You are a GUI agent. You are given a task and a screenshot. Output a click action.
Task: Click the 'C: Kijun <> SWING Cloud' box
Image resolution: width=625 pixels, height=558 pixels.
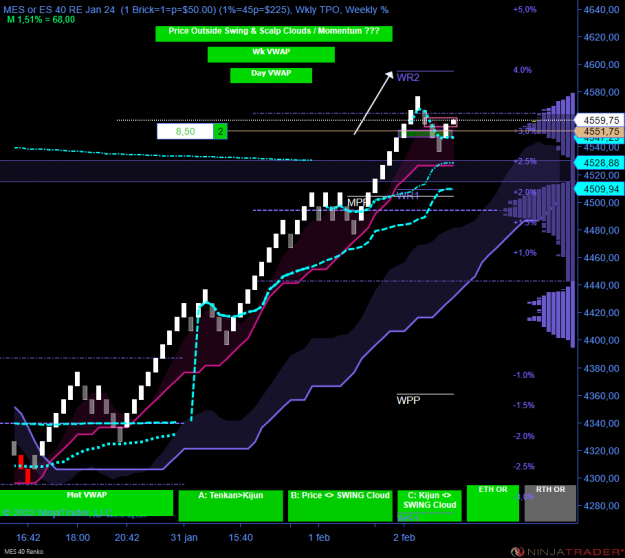[429, 505]
